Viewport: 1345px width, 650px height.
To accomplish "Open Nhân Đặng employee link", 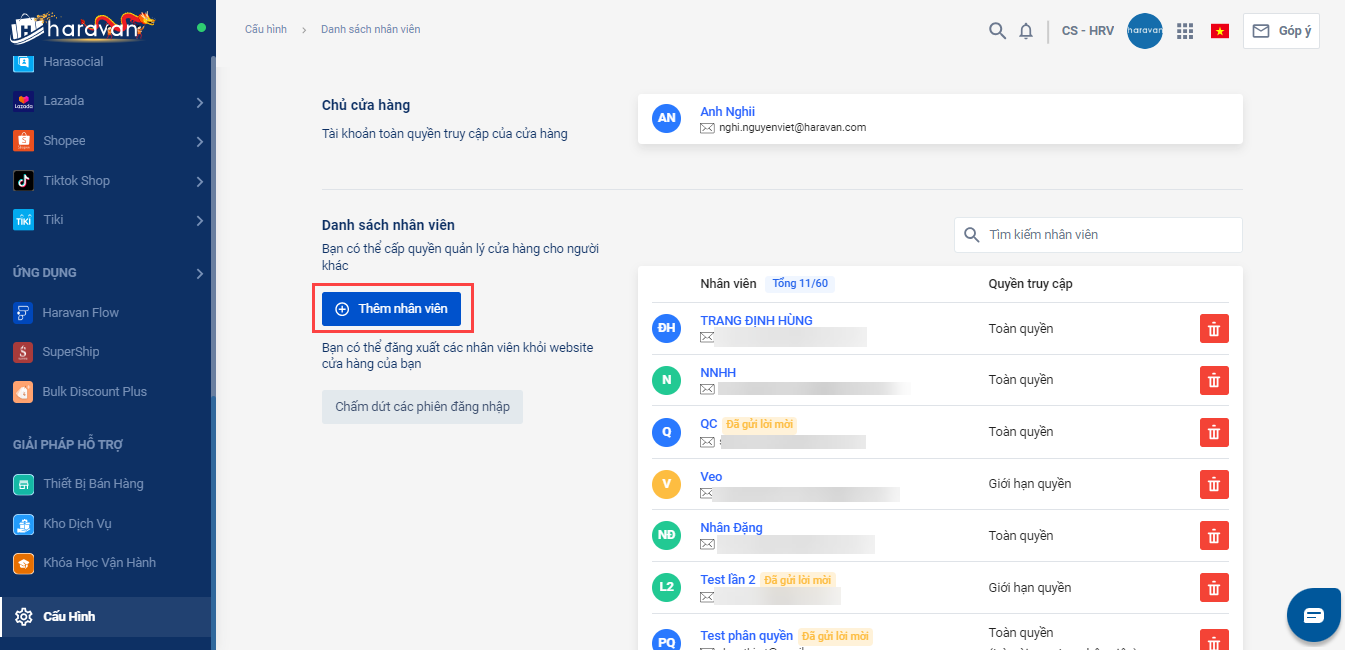I will tap(731, 528).
